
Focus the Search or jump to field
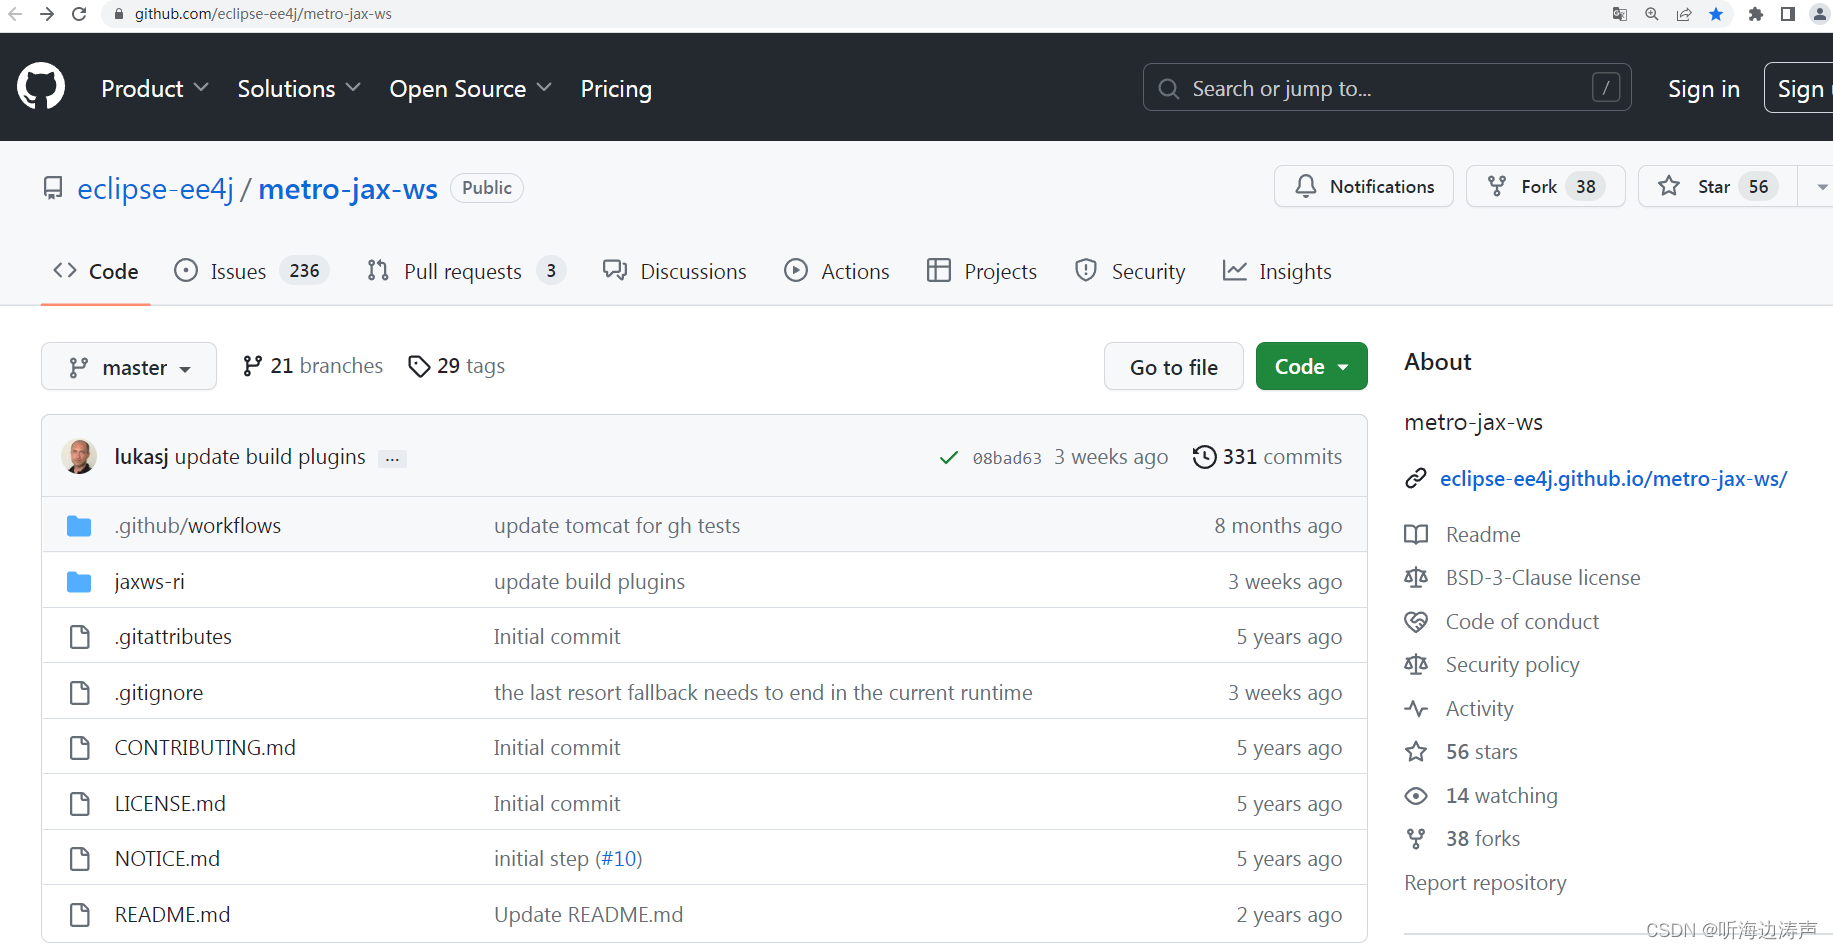pyautogui.click(x=1387, y=88)
